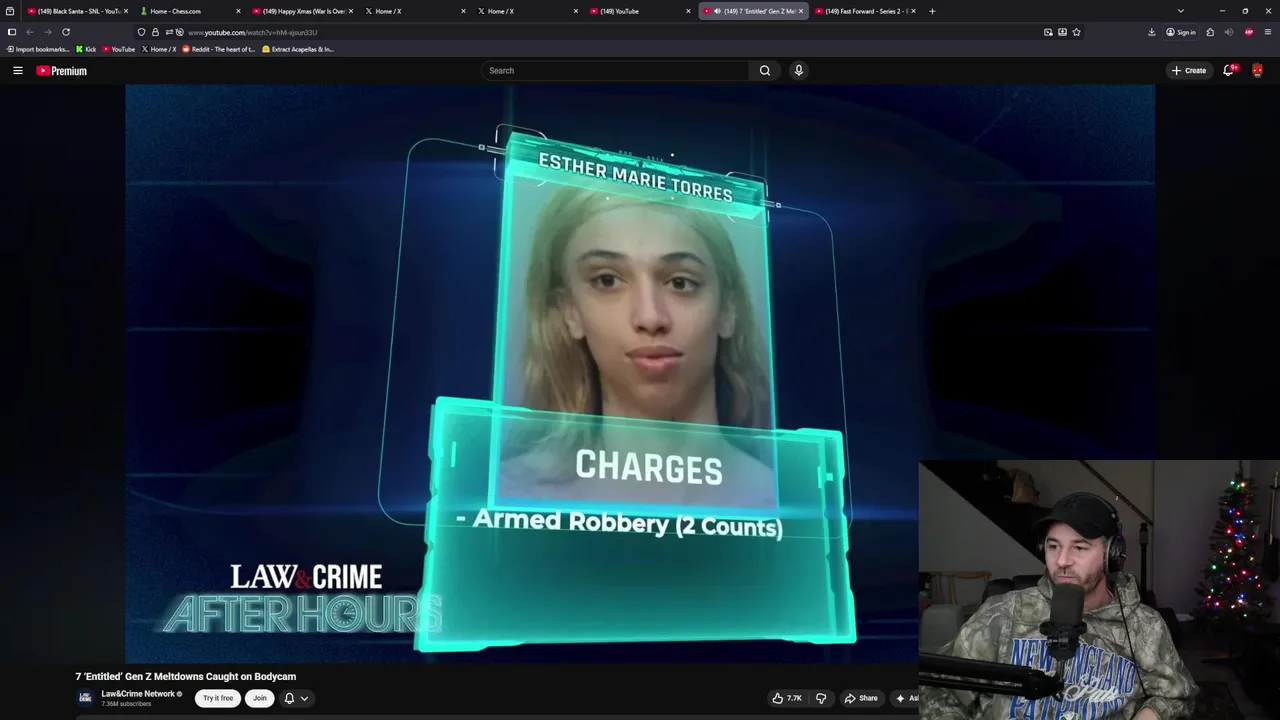Open a new browser tab with plus

point(932,11)
